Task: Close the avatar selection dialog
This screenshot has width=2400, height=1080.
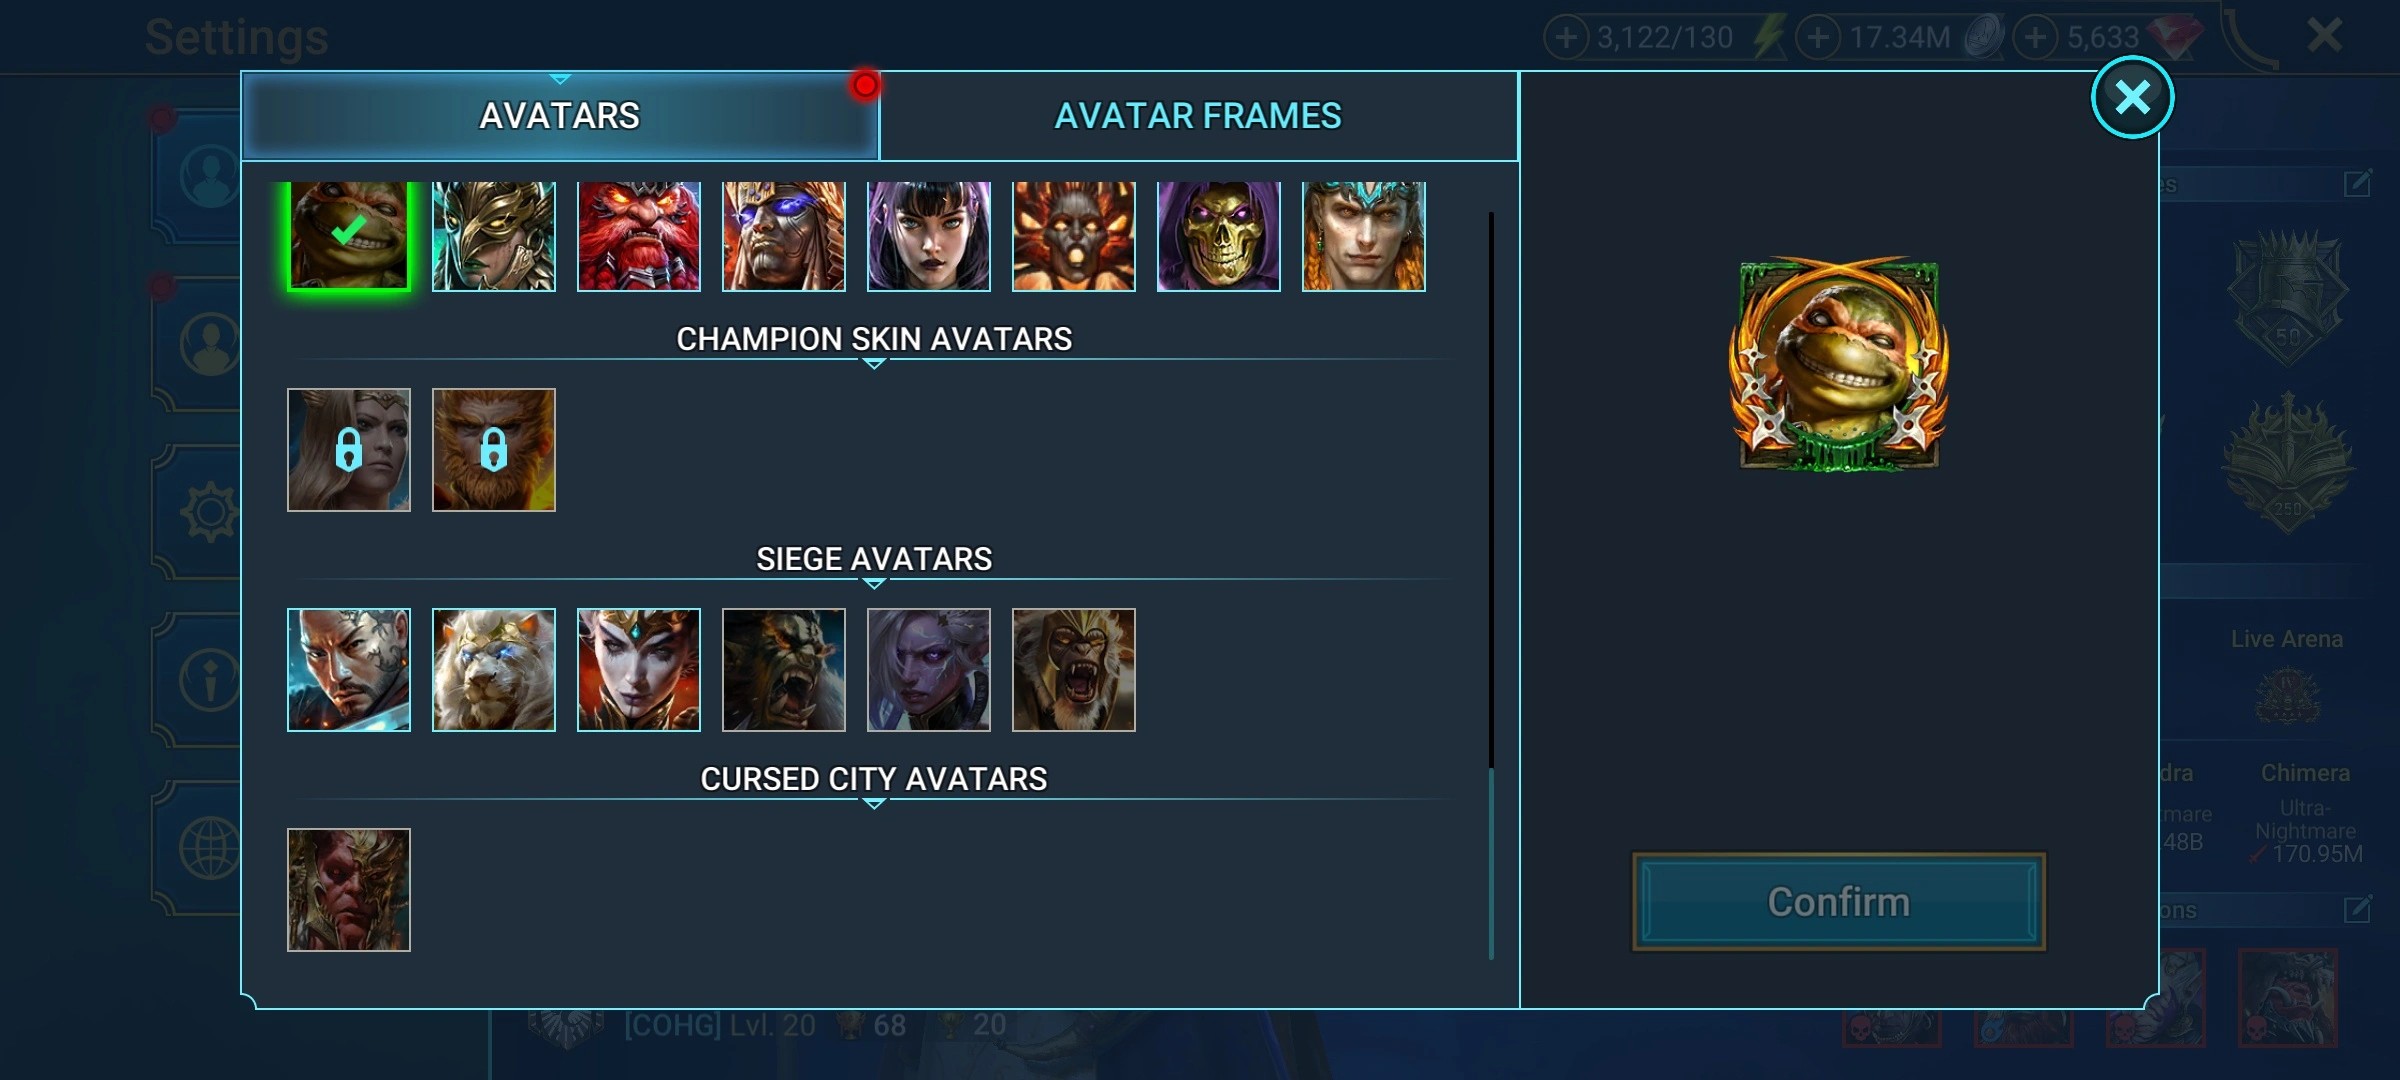Action: (x=2132, y=98)
